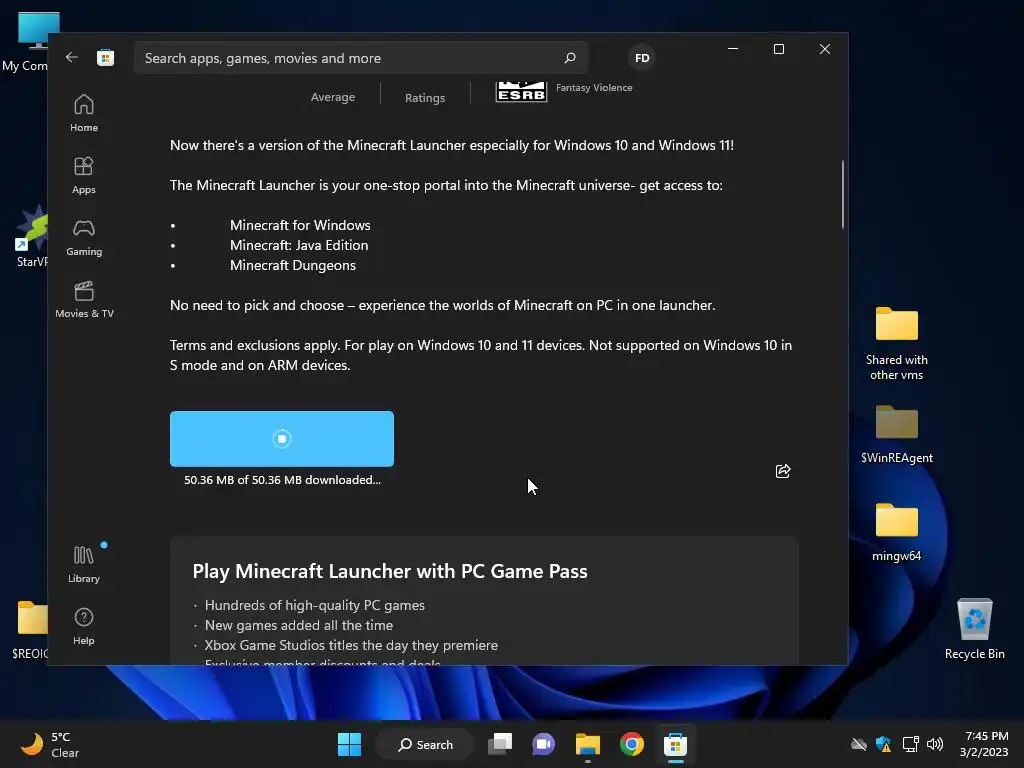The width and height of the screenshot is (1024, 768).
Task: Click the Store vertical scrollbar thumb
Action: (x=843, y=194)
